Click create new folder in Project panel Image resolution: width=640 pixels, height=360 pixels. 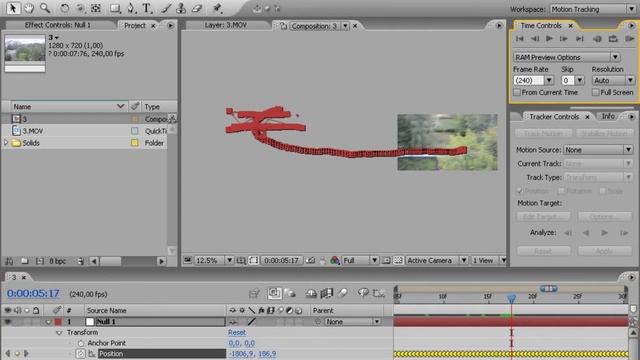(x=24, y=261)
